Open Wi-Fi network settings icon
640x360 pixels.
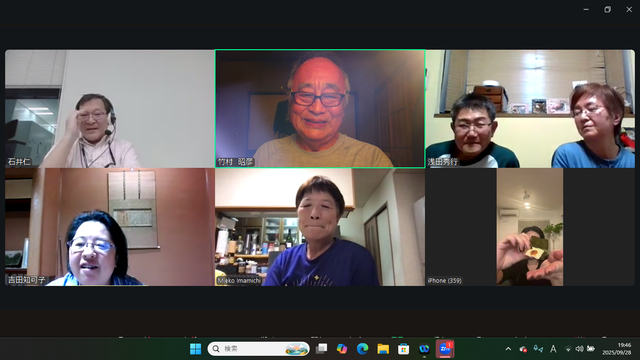tap(568, 349)
